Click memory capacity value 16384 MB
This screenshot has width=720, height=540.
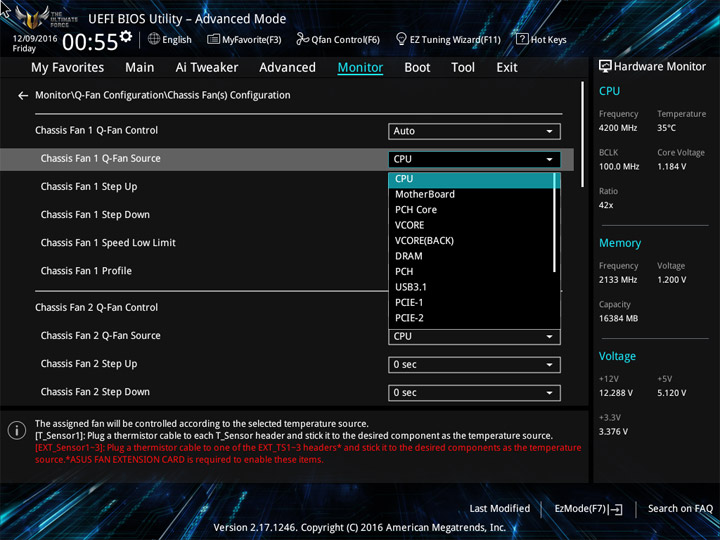pos(619,318)
